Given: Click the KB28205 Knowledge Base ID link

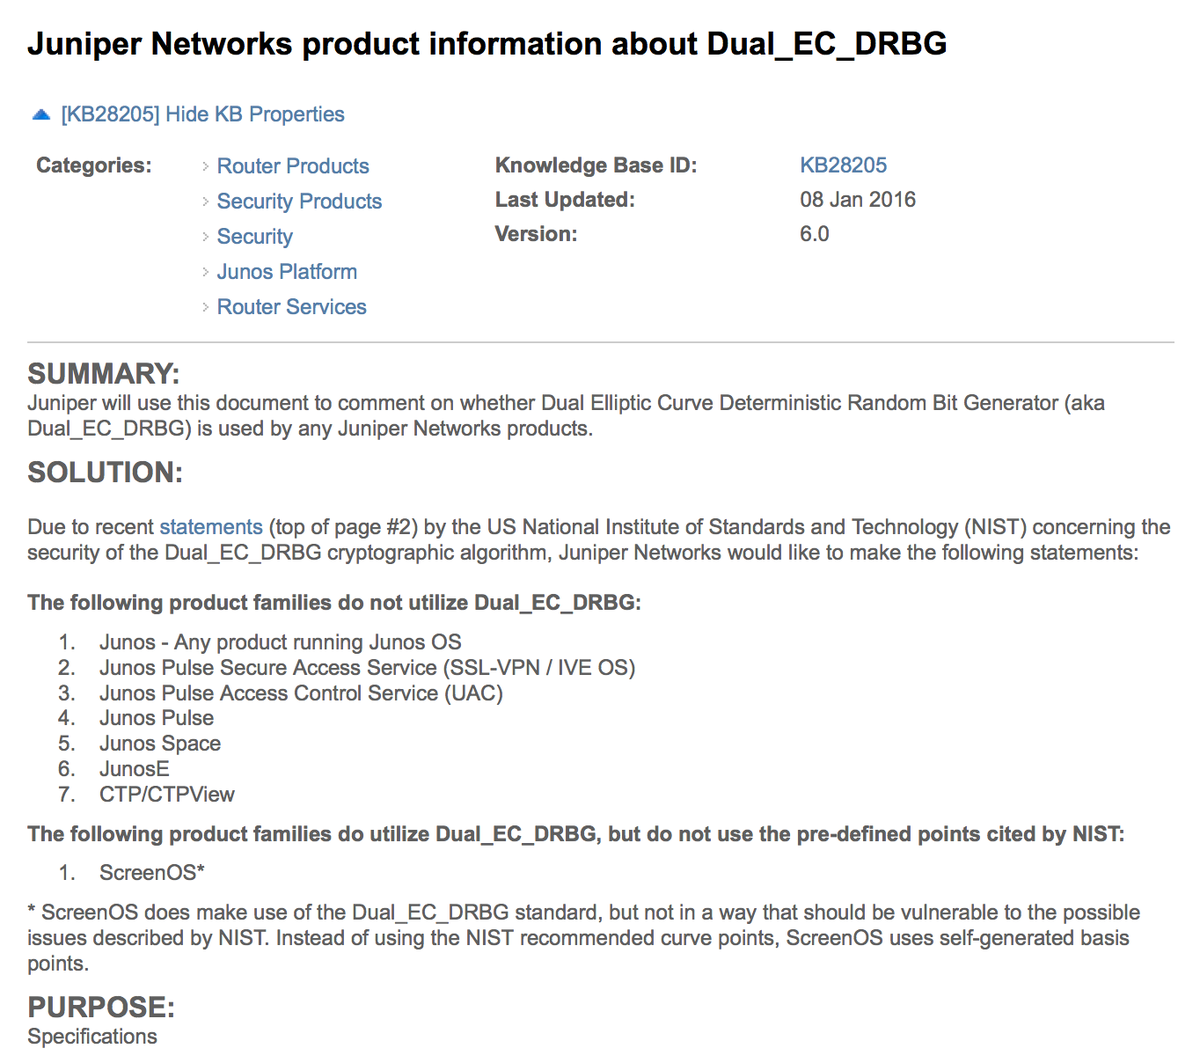Looking at the screenshot, I should point(843,165).
